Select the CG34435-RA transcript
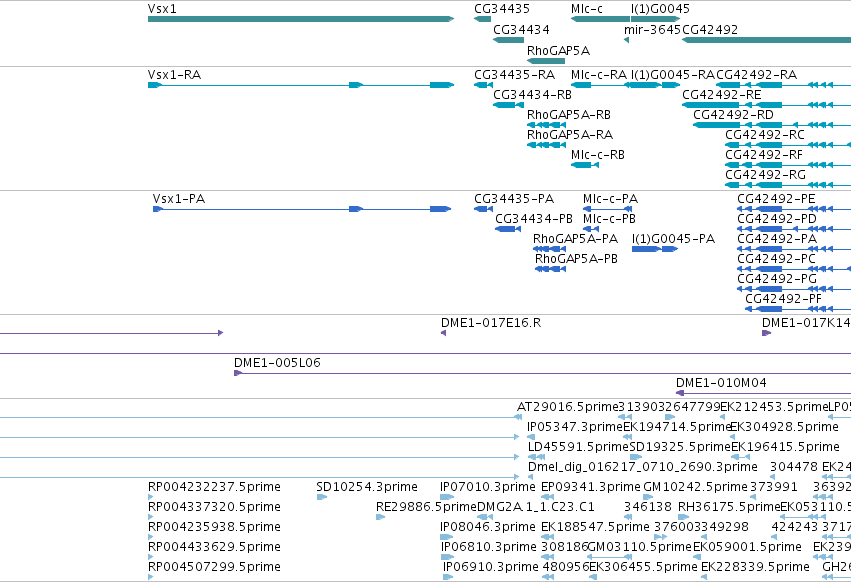Screen dimensions: 851x582 [x=483, y=85]
